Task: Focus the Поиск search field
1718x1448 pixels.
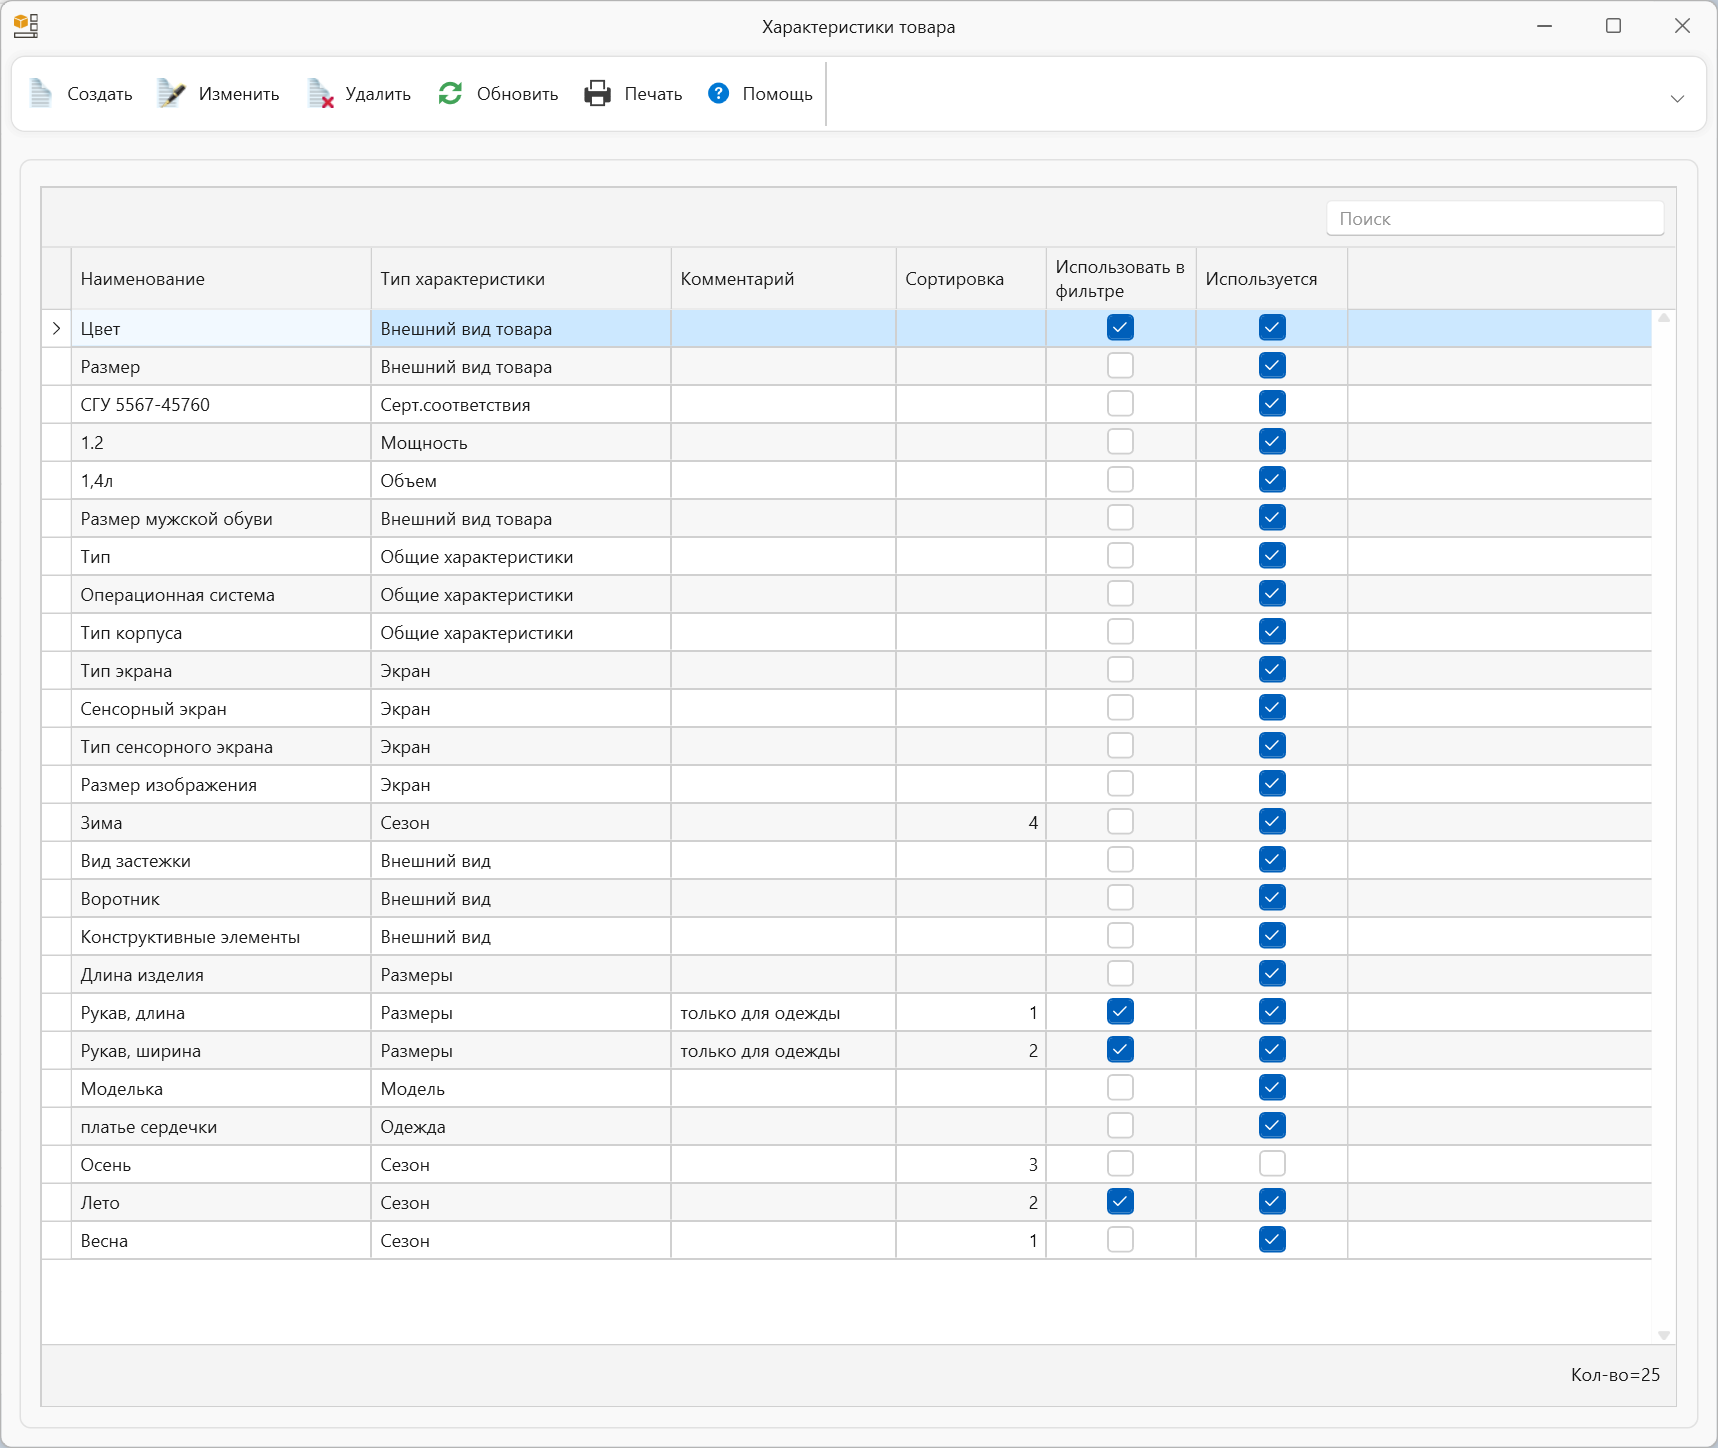Action: pos(1495,218)
